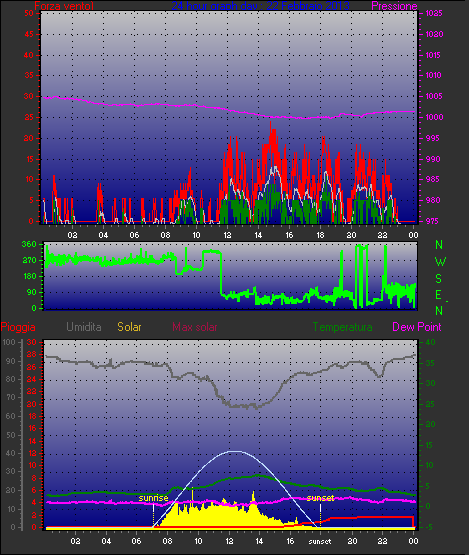Click pressure axis value 1020
Screen dimensions: 469x555
[434, 34]
